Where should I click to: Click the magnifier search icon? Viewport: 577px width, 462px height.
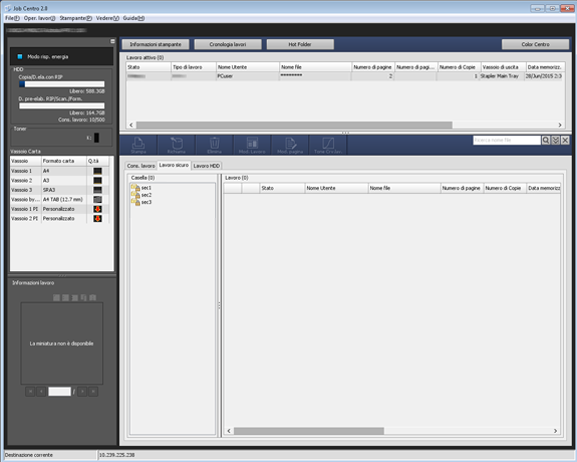coord(546,140)
